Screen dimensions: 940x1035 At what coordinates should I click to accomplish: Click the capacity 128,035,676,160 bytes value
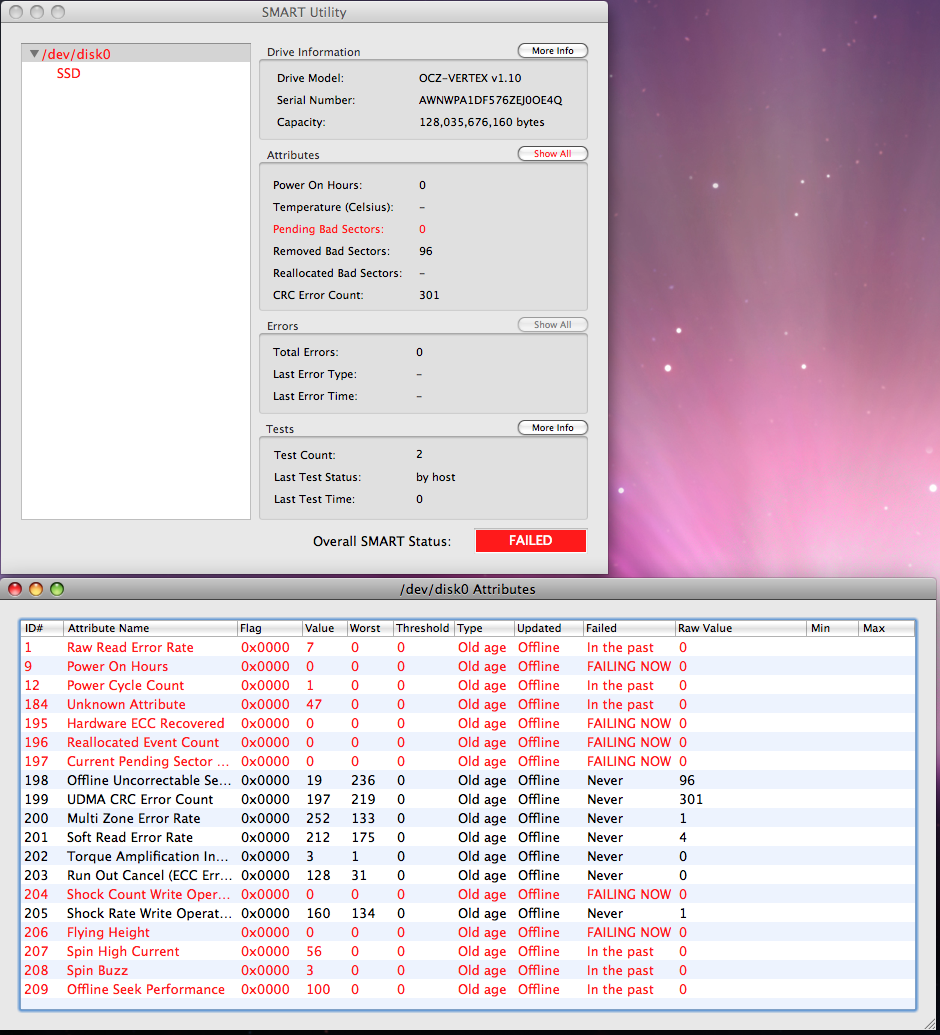482,122
